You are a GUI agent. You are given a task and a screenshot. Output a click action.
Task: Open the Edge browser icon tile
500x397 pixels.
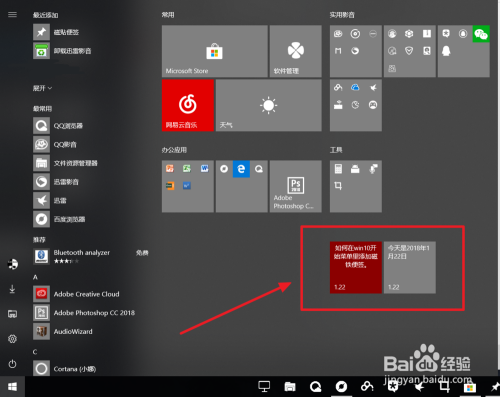coord(241,169)
